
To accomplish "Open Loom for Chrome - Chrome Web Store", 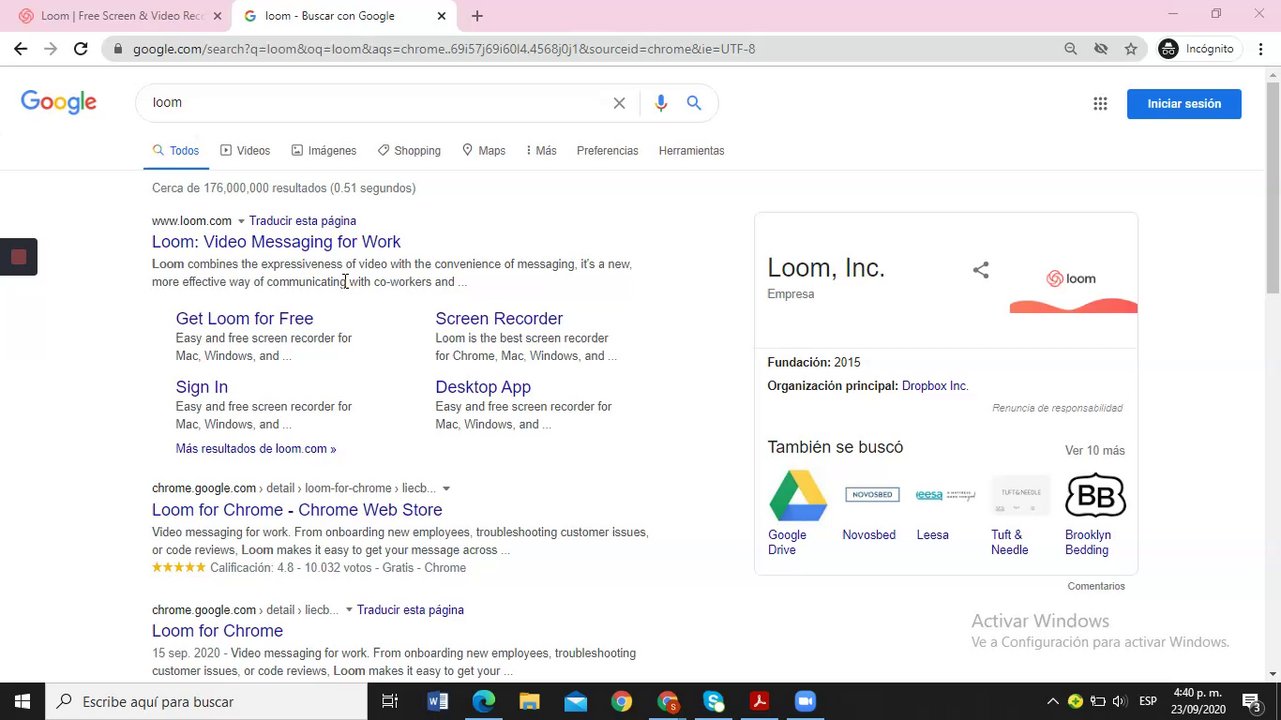I will click(x=297, y=510).
